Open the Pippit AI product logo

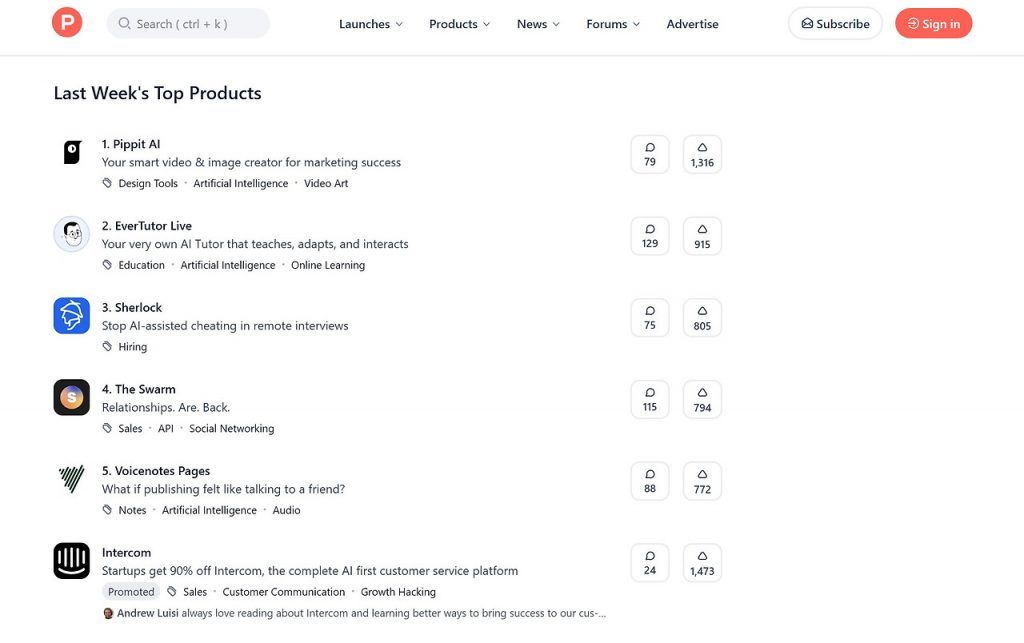(x=72, y=153)
